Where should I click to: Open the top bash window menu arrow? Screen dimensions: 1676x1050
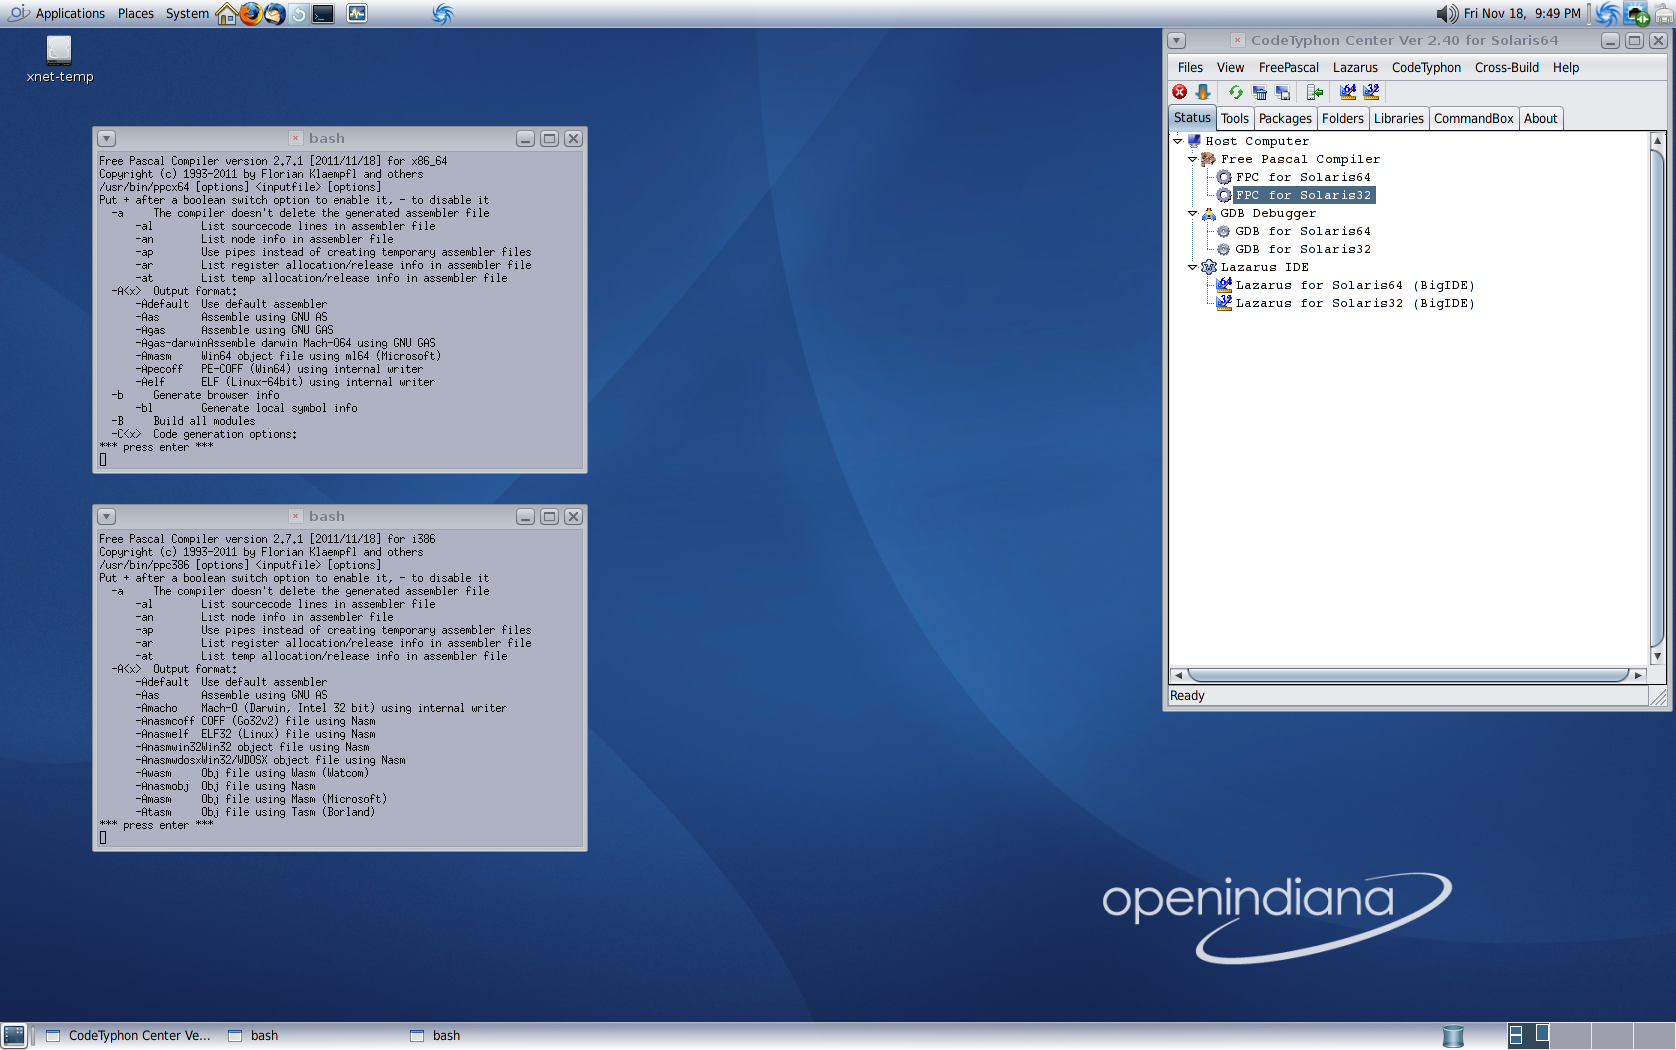(107, 139)
